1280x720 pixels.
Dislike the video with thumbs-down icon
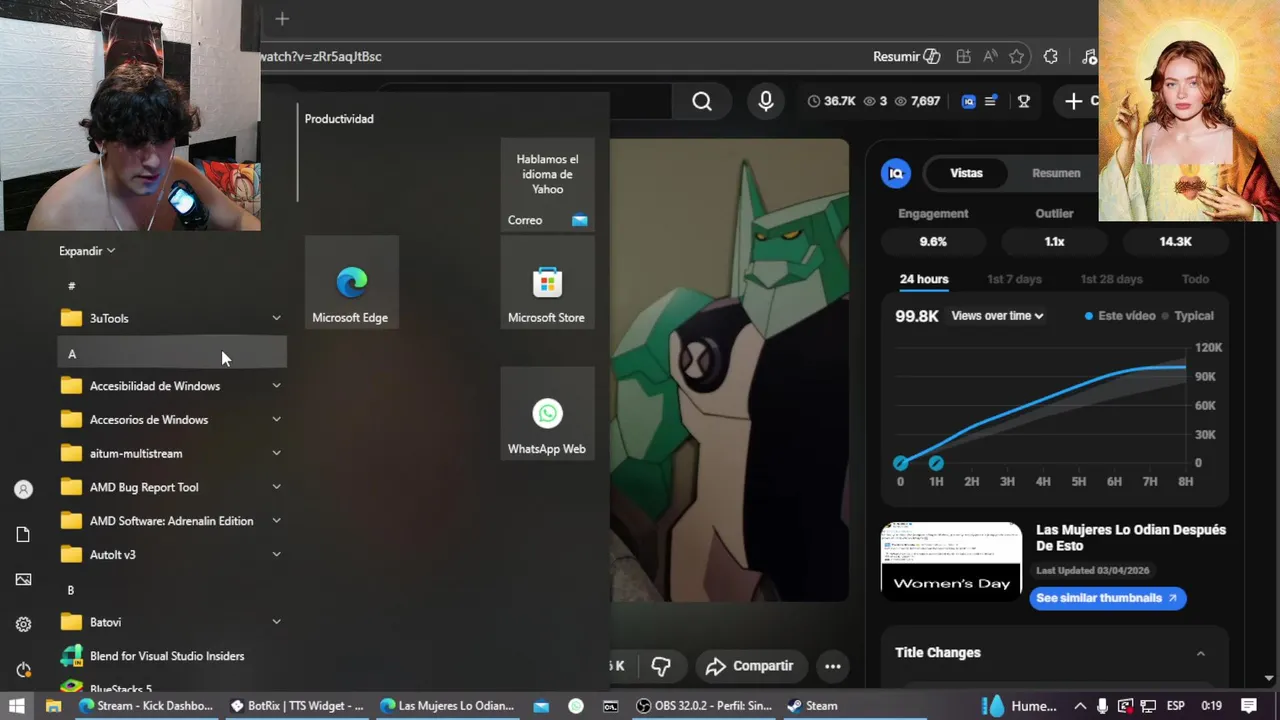[x=661, y=666]
